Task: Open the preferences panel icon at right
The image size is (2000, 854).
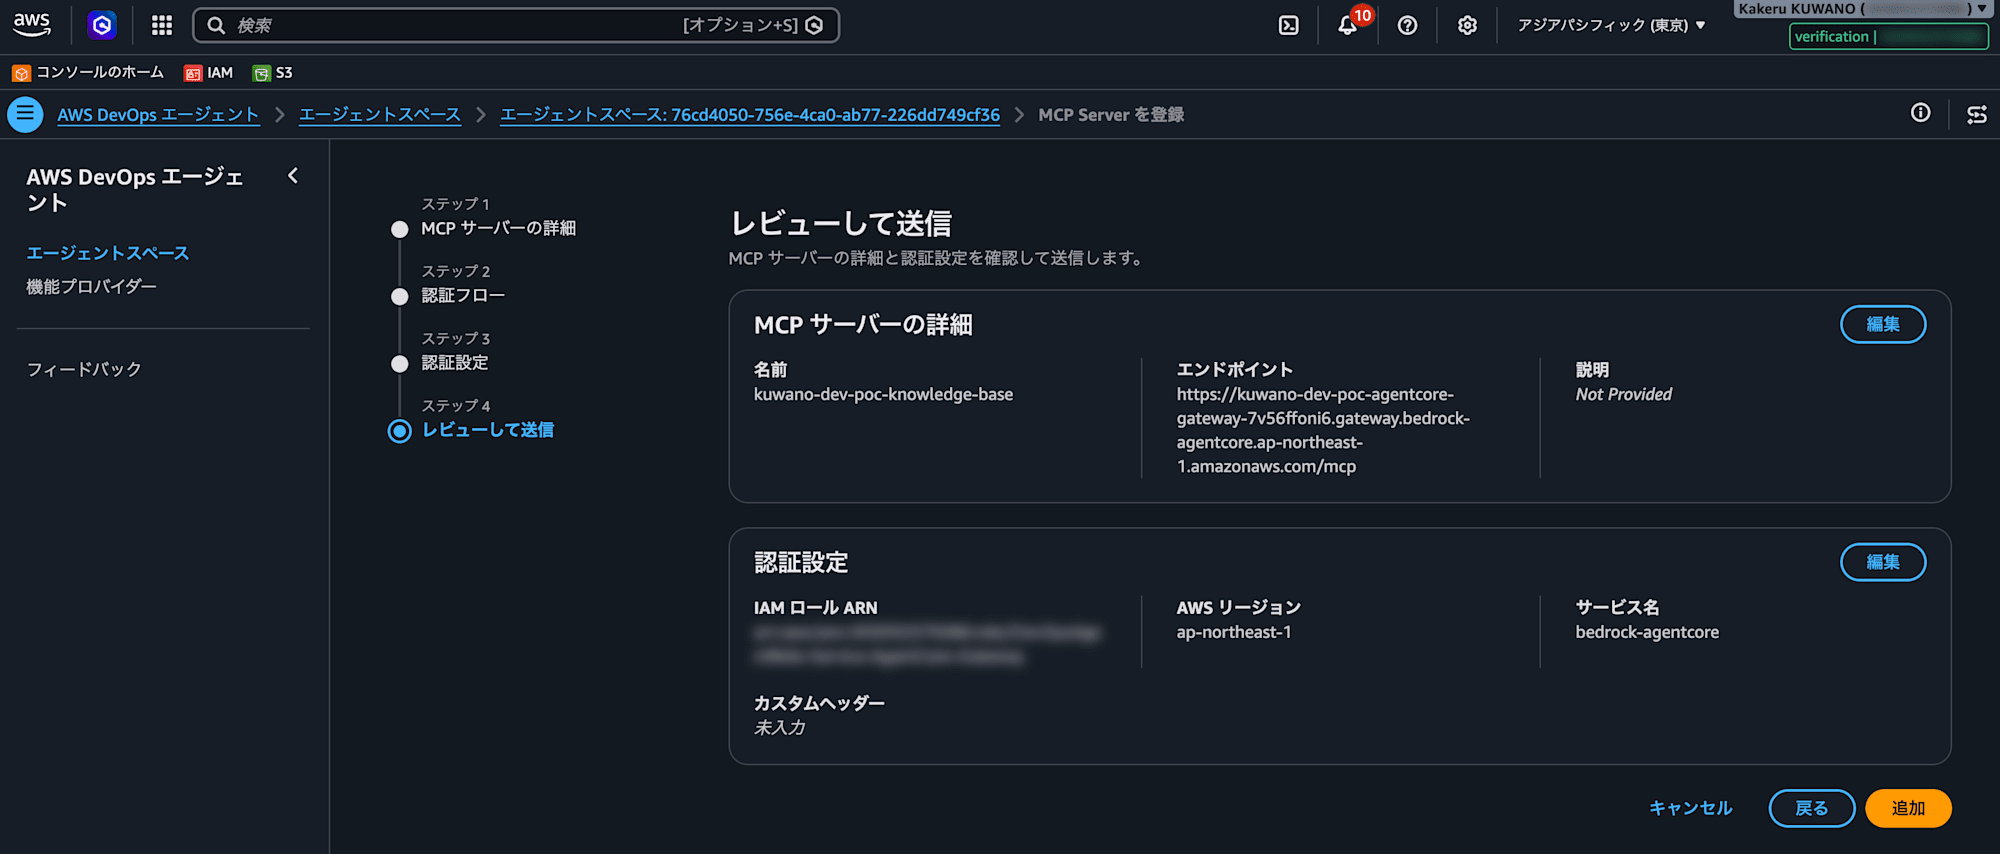Action: (1977, 114)
